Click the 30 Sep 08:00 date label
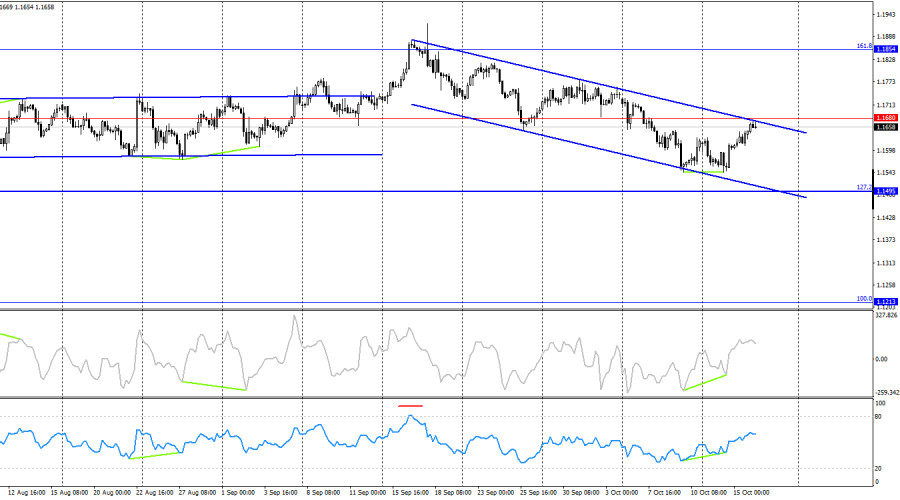 click(581, 493)
